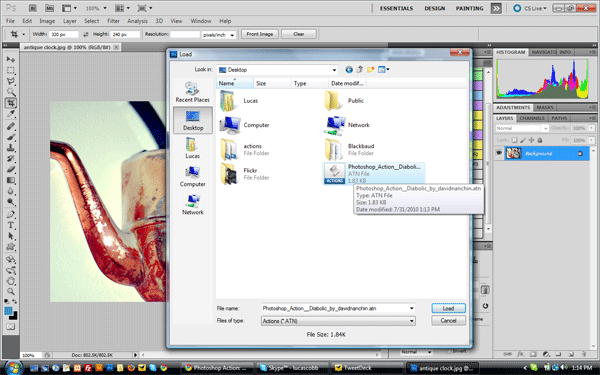Switch to the Design workspace
This screenshot has width=600, height=375.
click(x=435, y=8)
